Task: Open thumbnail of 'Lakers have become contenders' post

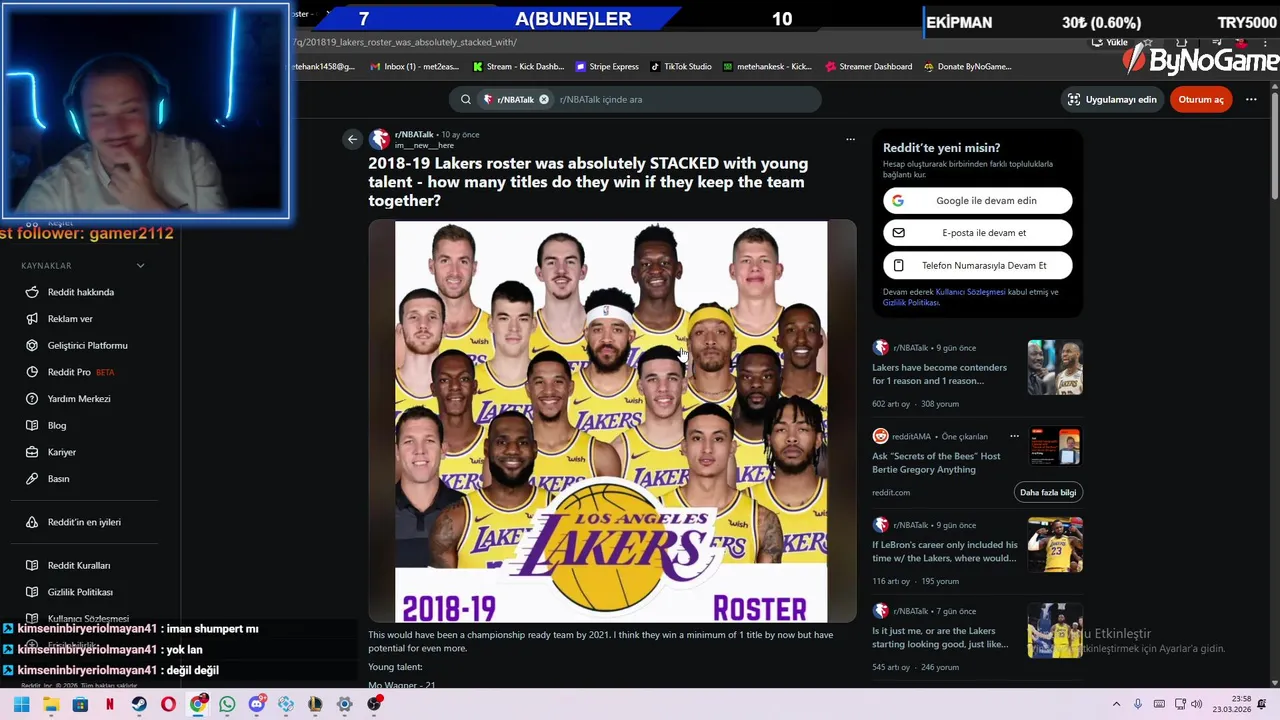Action: coord(1055,367)
